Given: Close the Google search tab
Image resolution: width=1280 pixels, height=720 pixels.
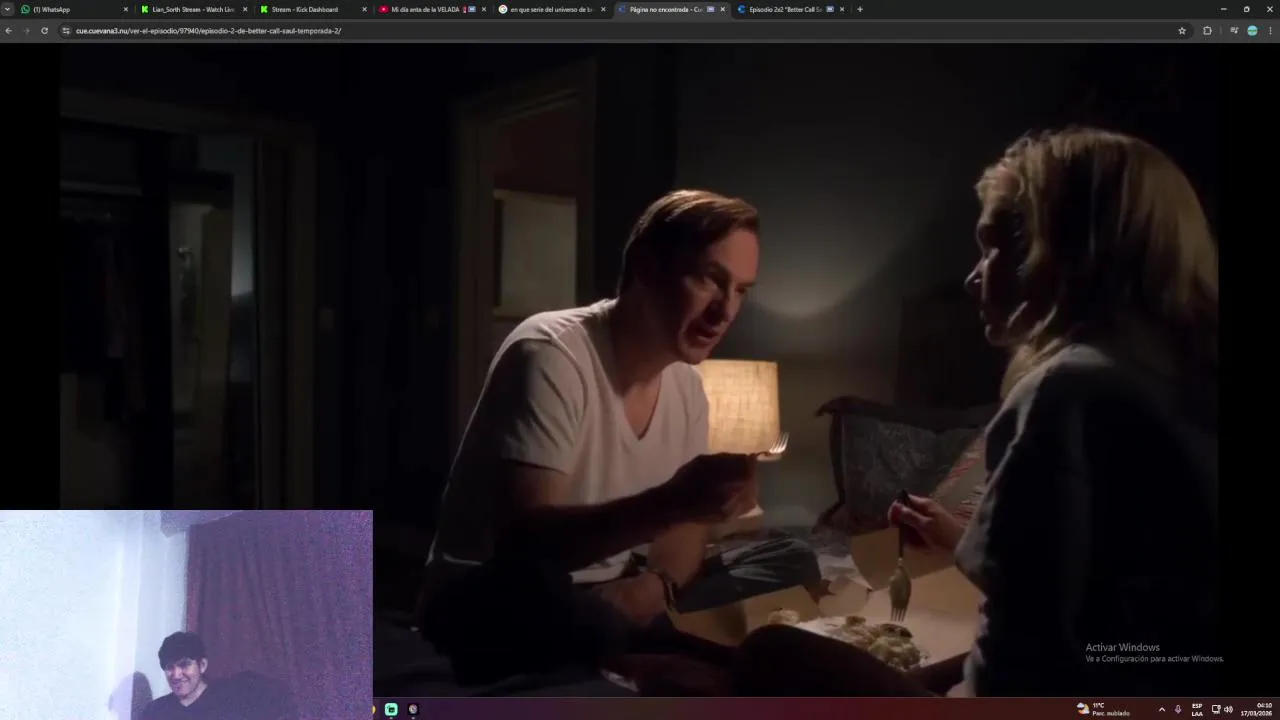Looking at the screenshot, I should (603, 9).
